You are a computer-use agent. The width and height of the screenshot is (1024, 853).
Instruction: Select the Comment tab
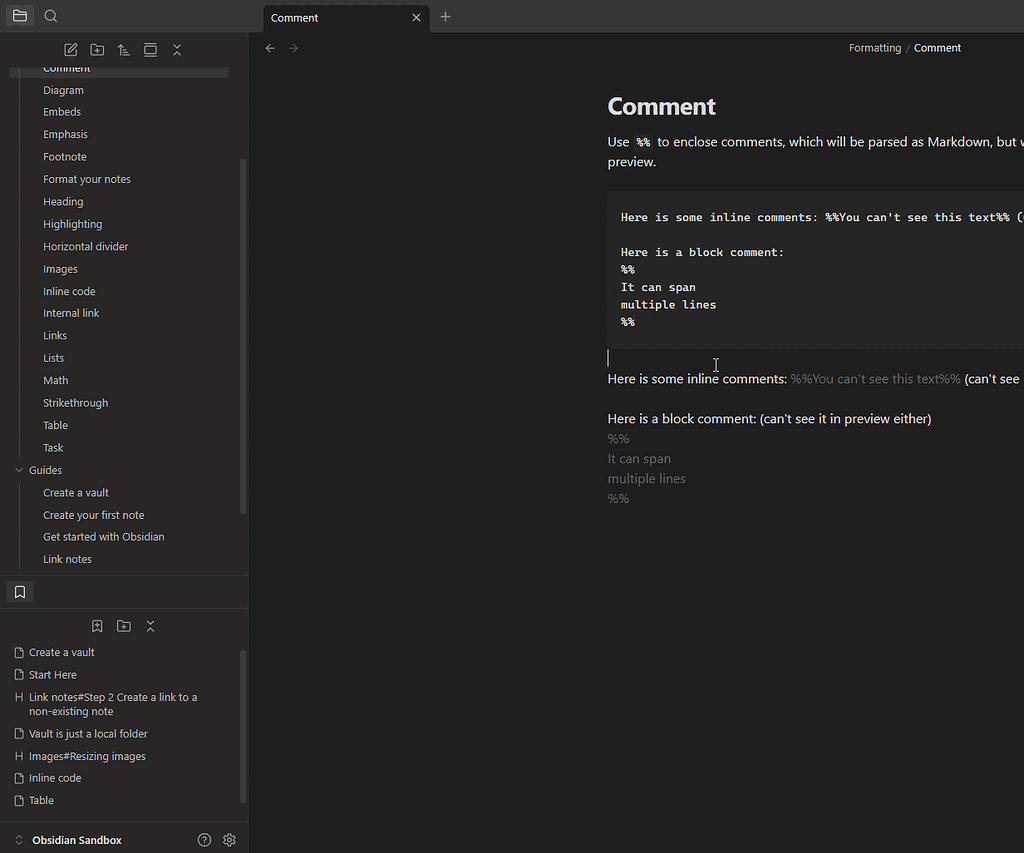click(x=294, y=17)
